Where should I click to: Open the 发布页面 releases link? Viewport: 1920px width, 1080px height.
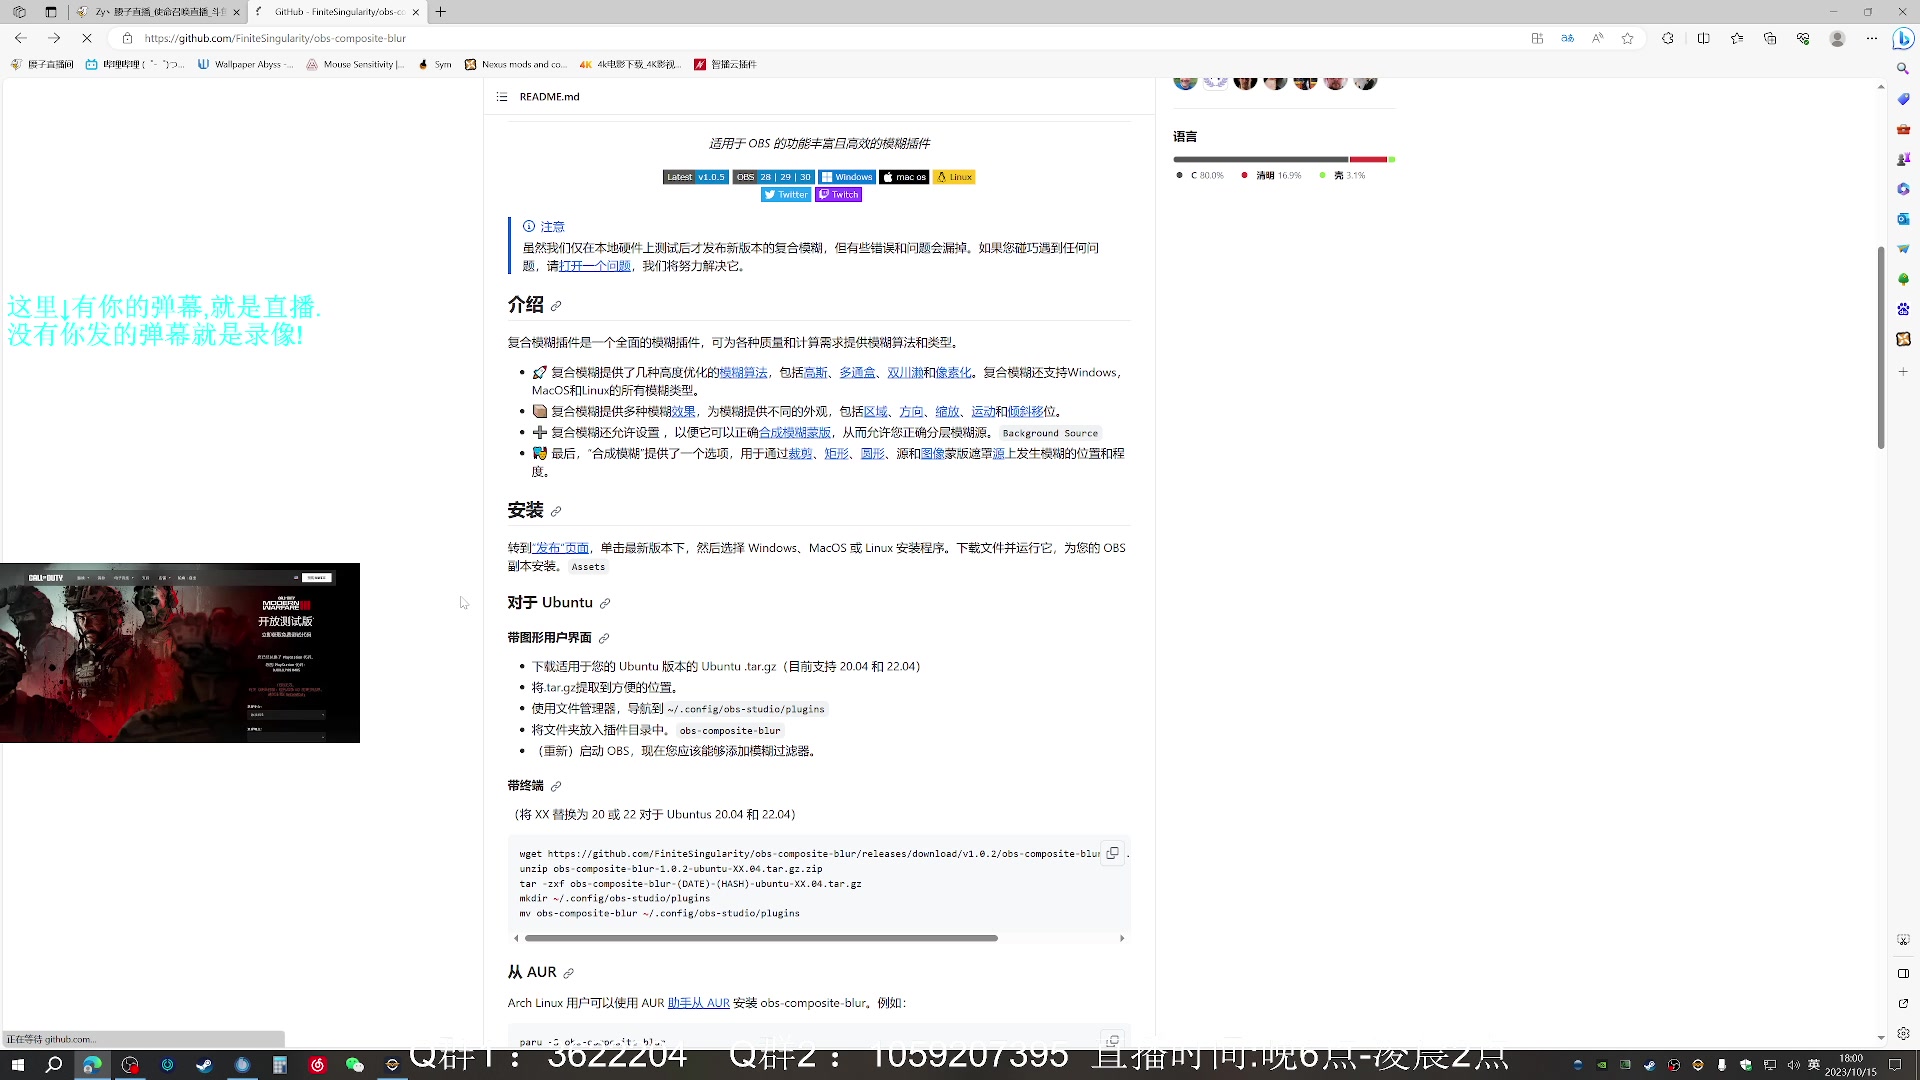click(x=560, y=548)
